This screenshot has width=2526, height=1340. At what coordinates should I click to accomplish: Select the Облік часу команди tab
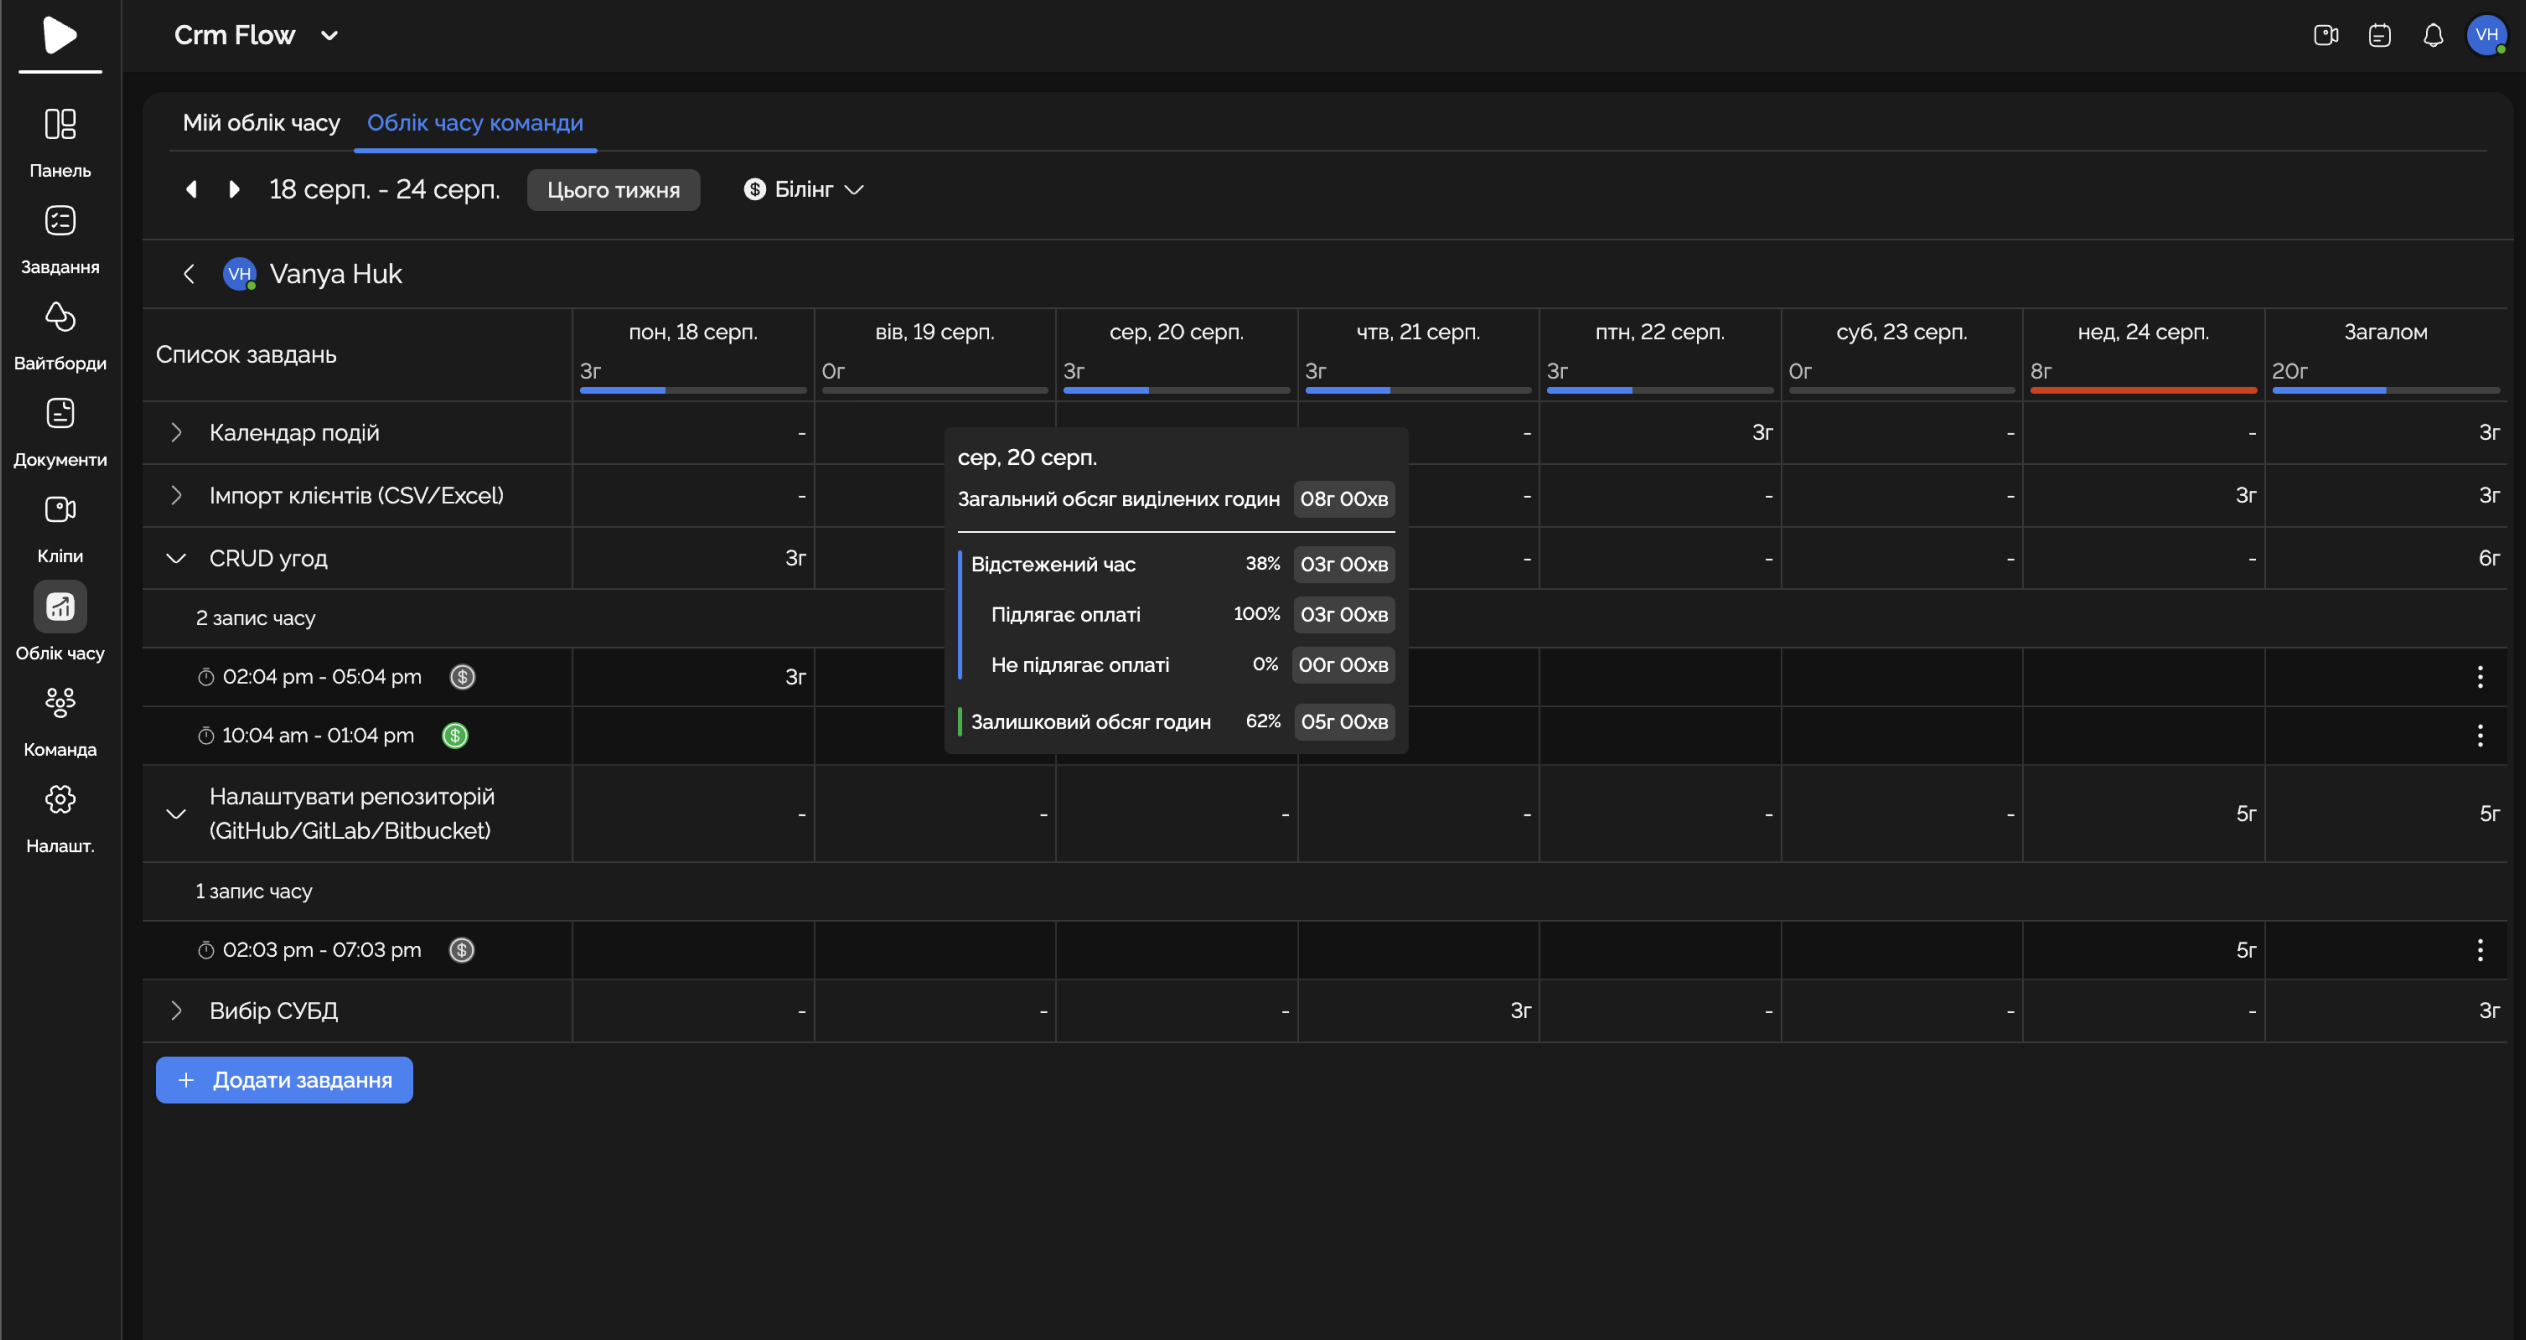point(475,123)
